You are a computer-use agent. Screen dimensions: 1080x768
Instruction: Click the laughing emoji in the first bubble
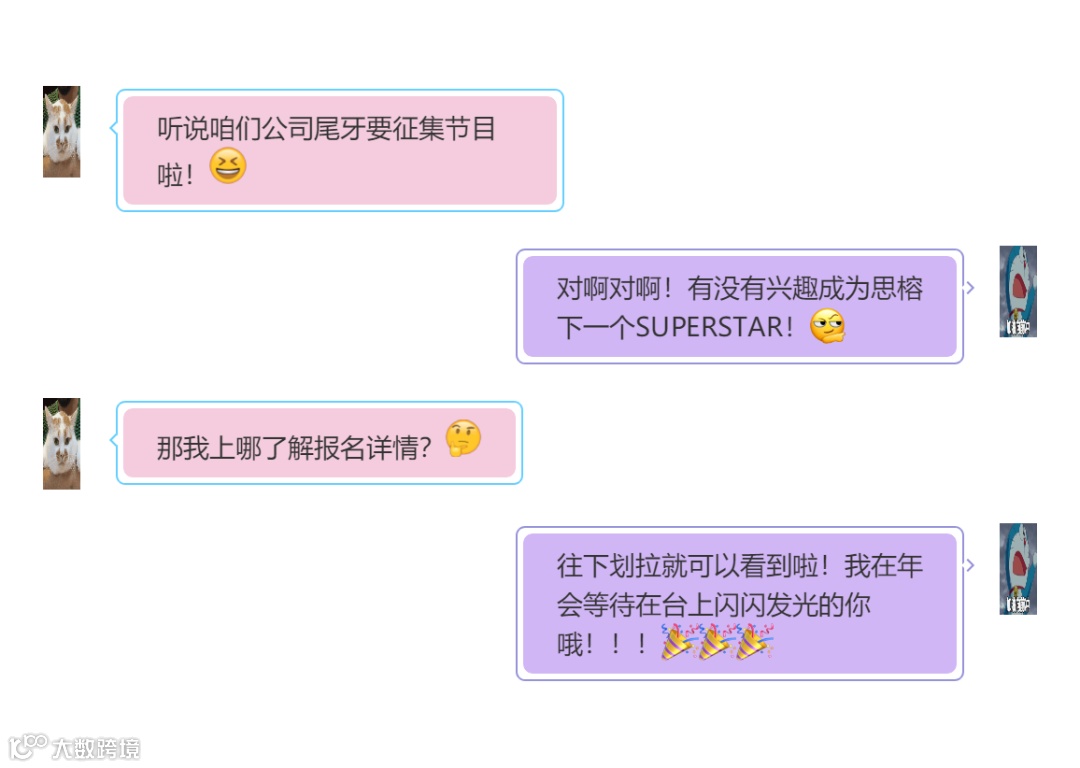click(x=228, y=165)
